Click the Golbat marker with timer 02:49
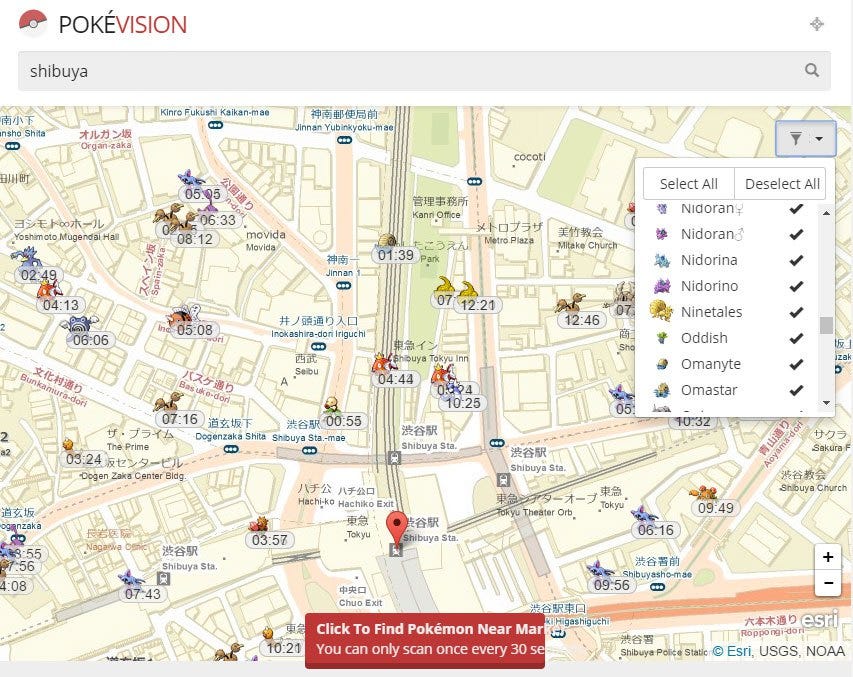853x677 pixels. click(26, 256)
